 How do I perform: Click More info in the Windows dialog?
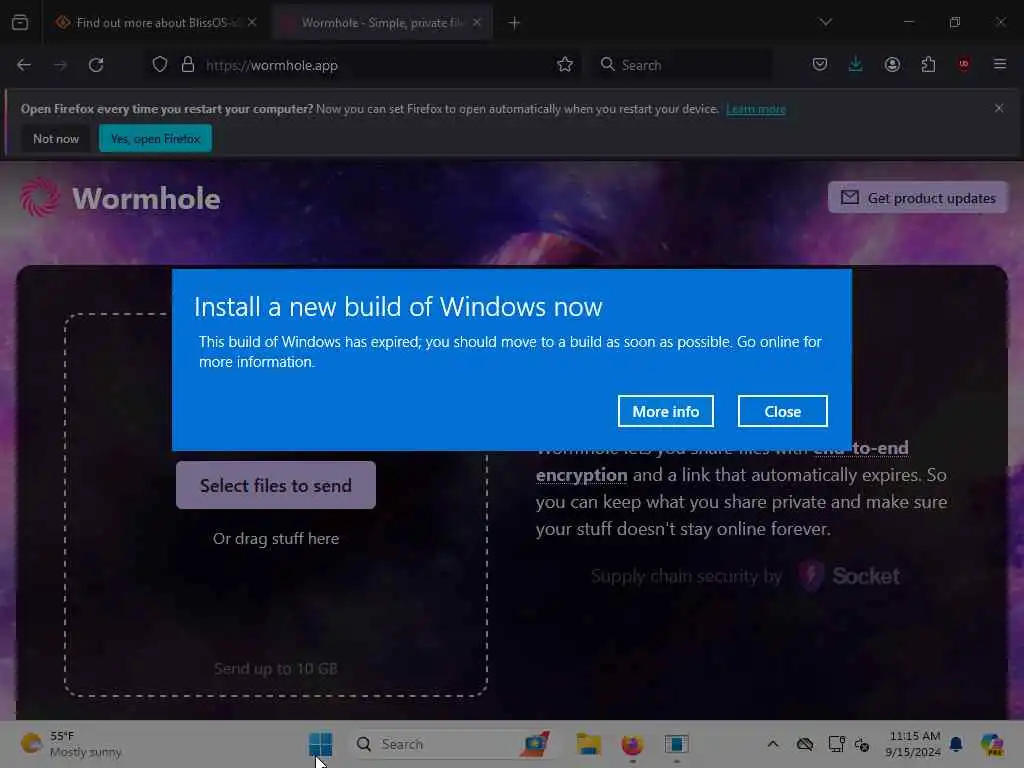[x=665, y=411]
